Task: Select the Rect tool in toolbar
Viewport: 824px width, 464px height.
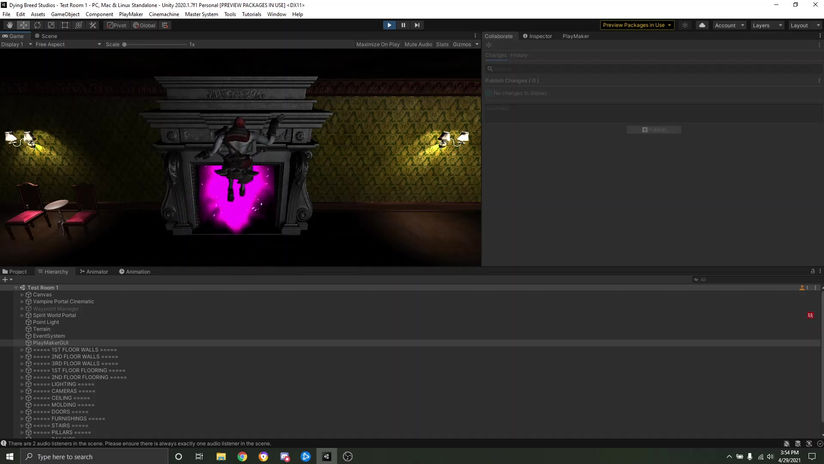Action: point(65,25)
